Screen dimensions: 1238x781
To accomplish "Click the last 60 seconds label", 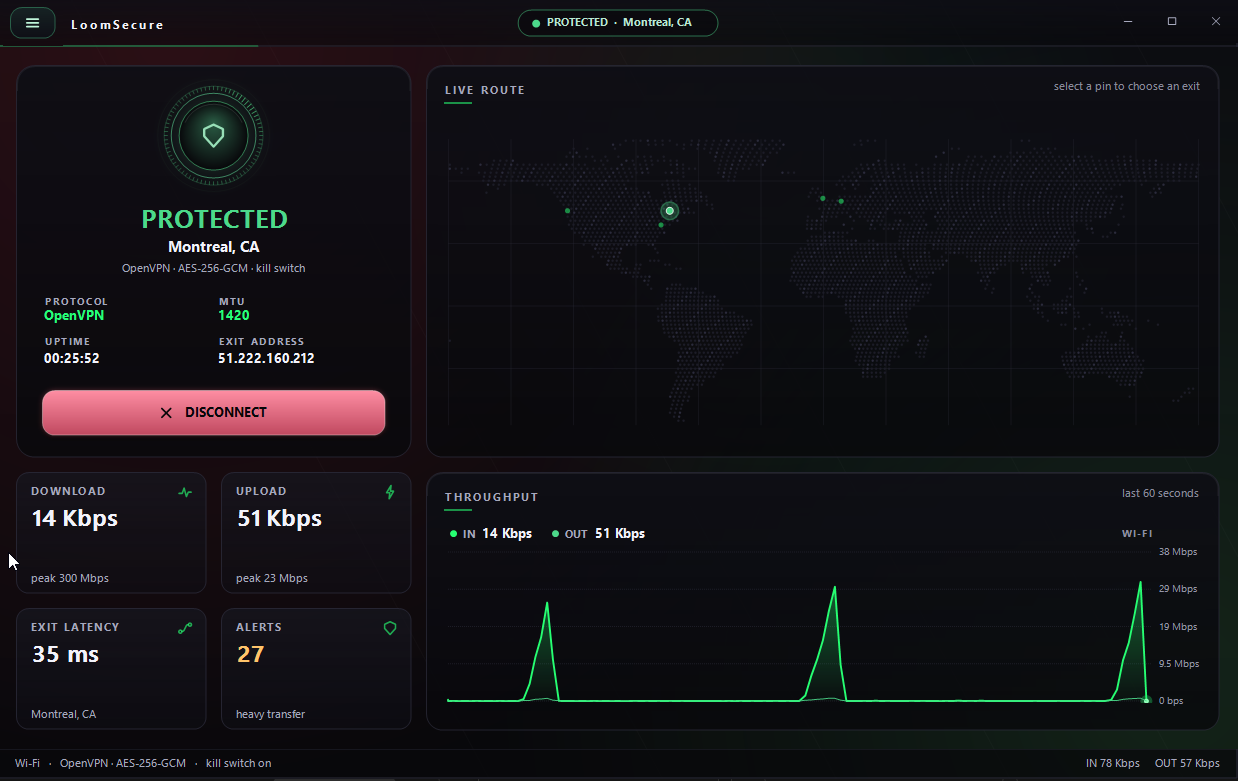I will click(1160, 493).
